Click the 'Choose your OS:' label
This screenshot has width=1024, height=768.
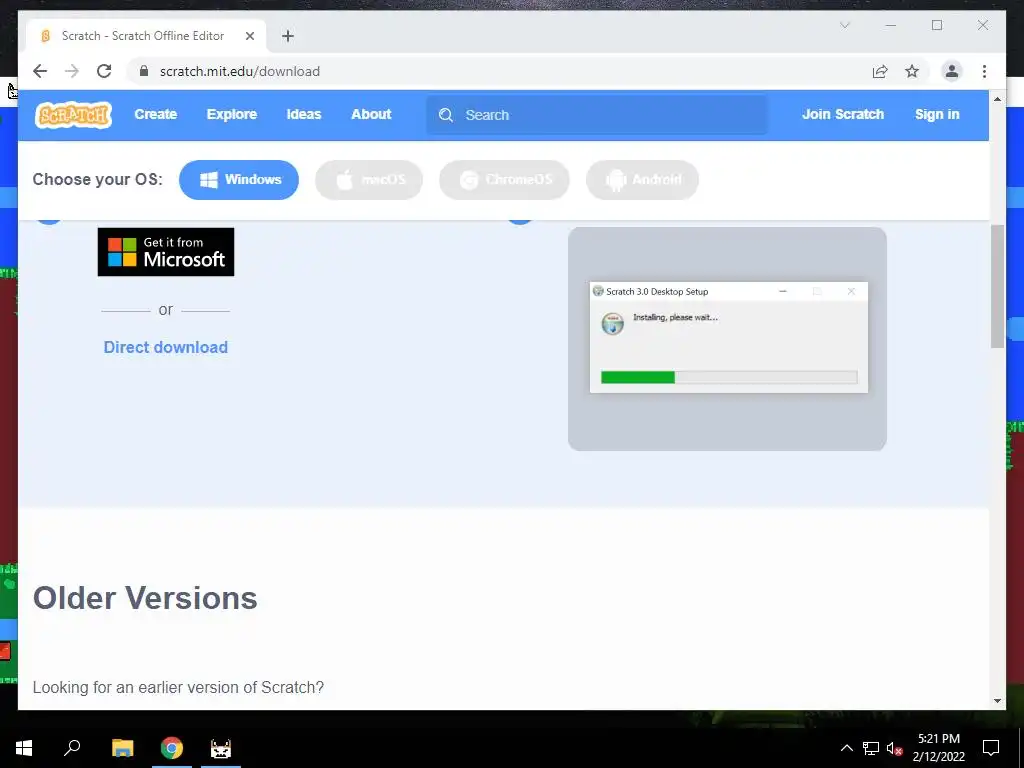tap(97, 180)
